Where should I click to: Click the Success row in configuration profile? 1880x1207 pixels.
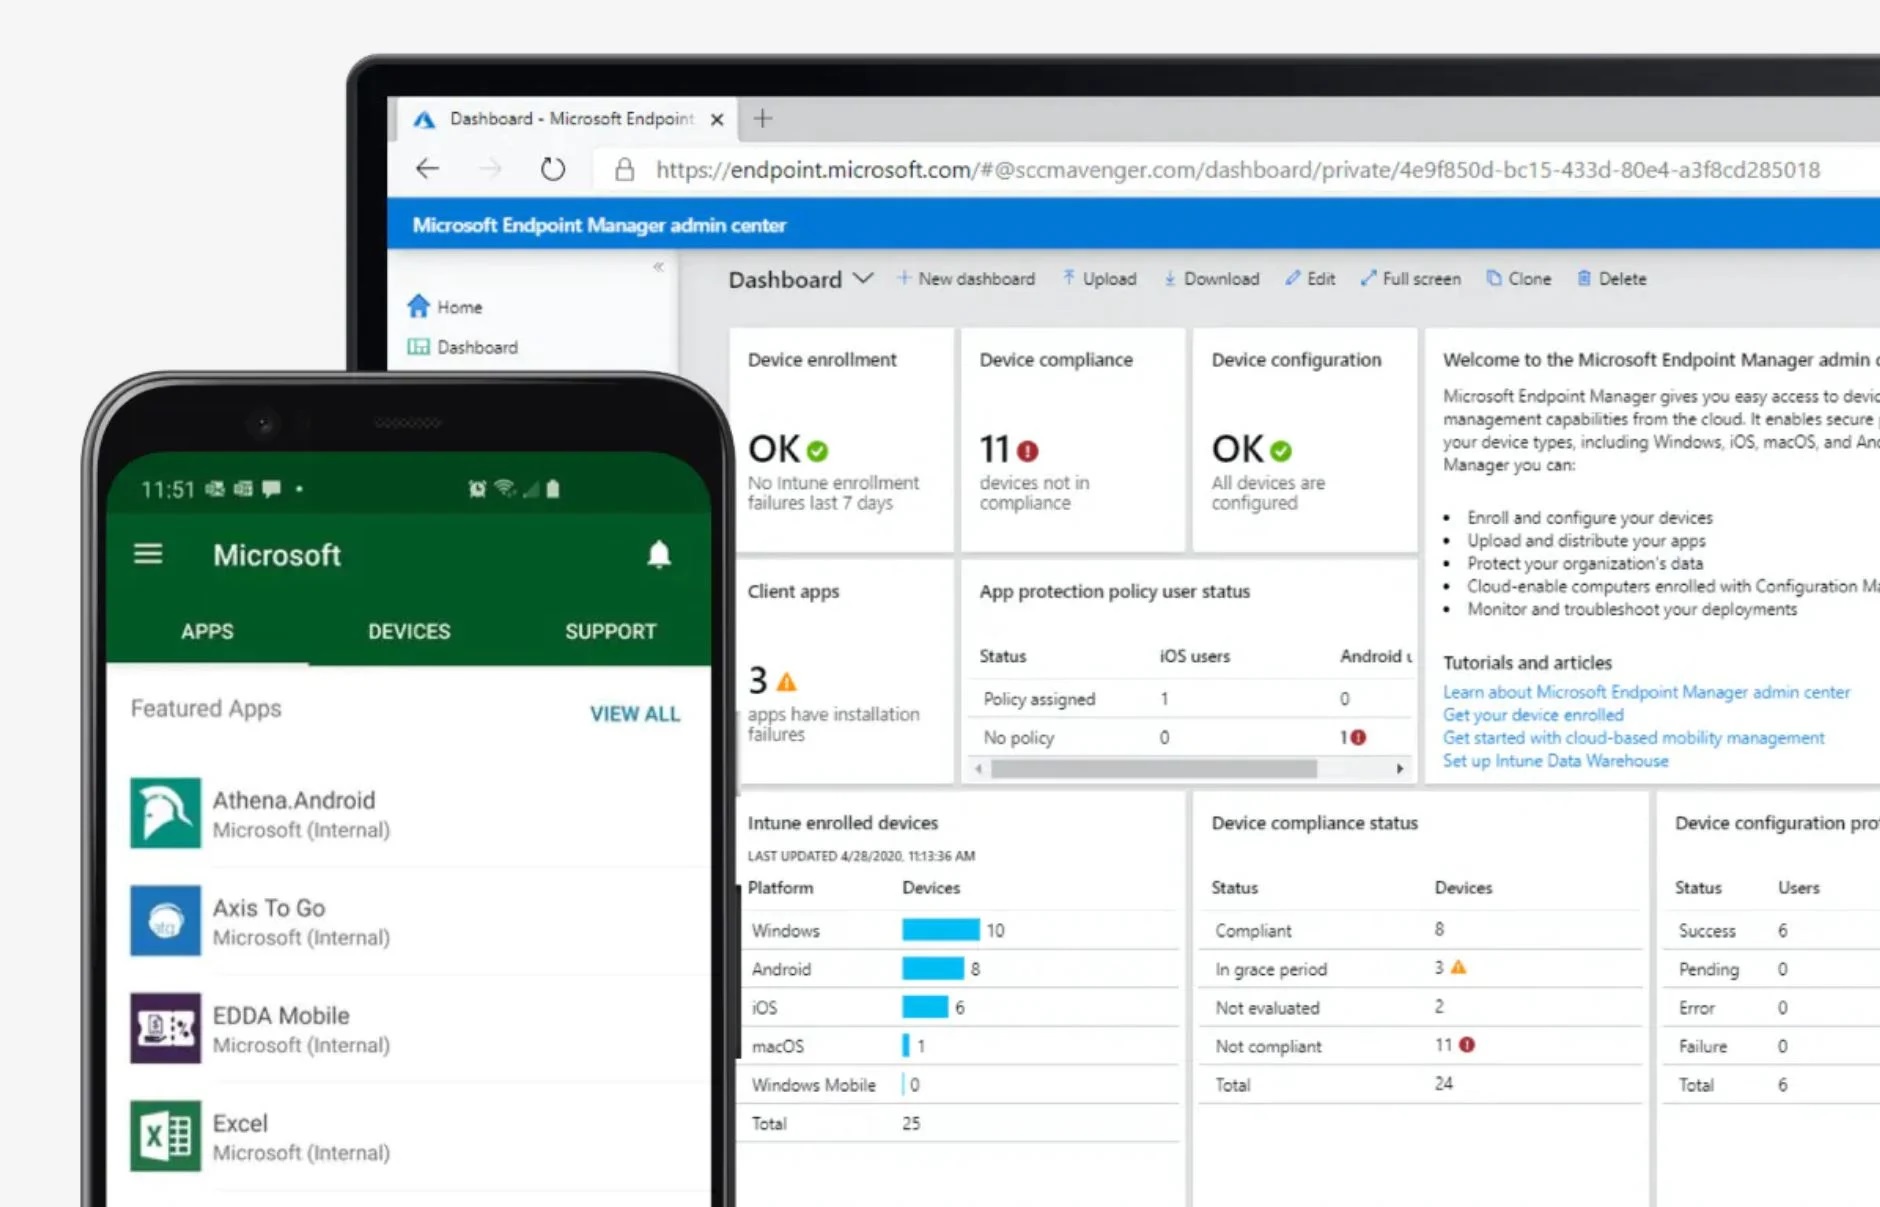pos(1771,930)
